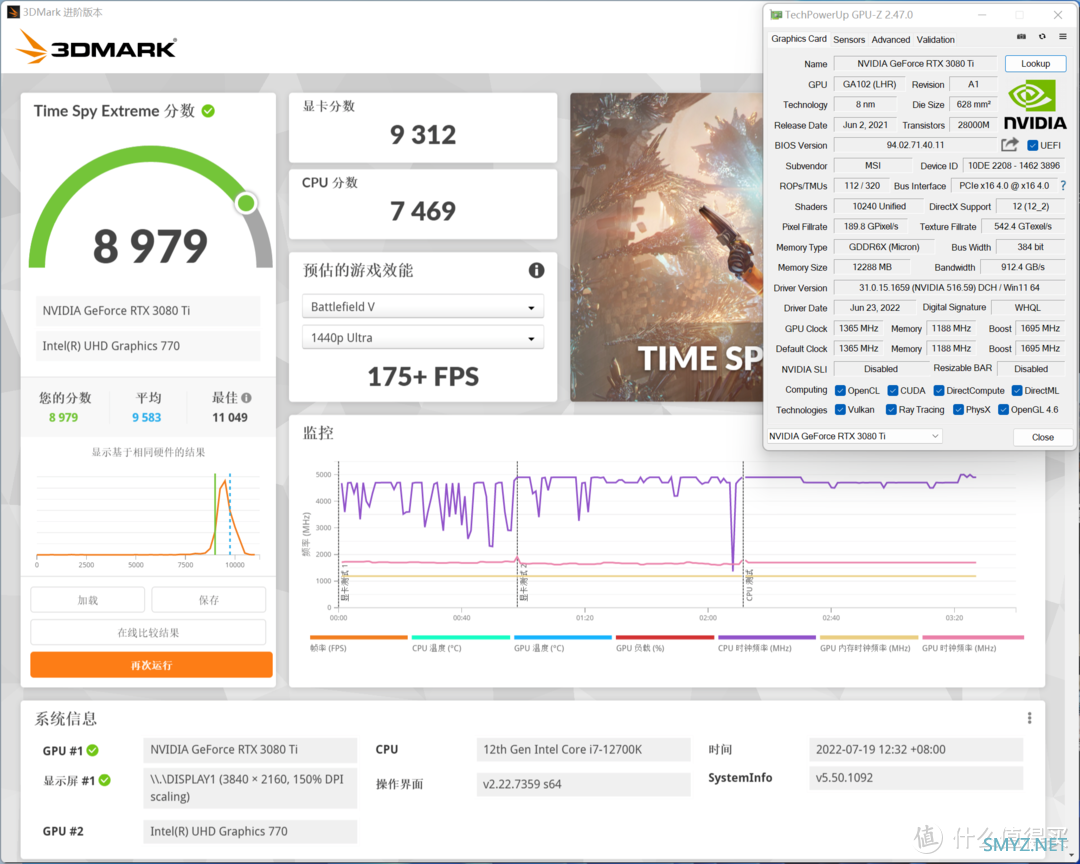Click the green check icon beside display #1
This screenshot has height=864, width=1080.
point(105,780)
